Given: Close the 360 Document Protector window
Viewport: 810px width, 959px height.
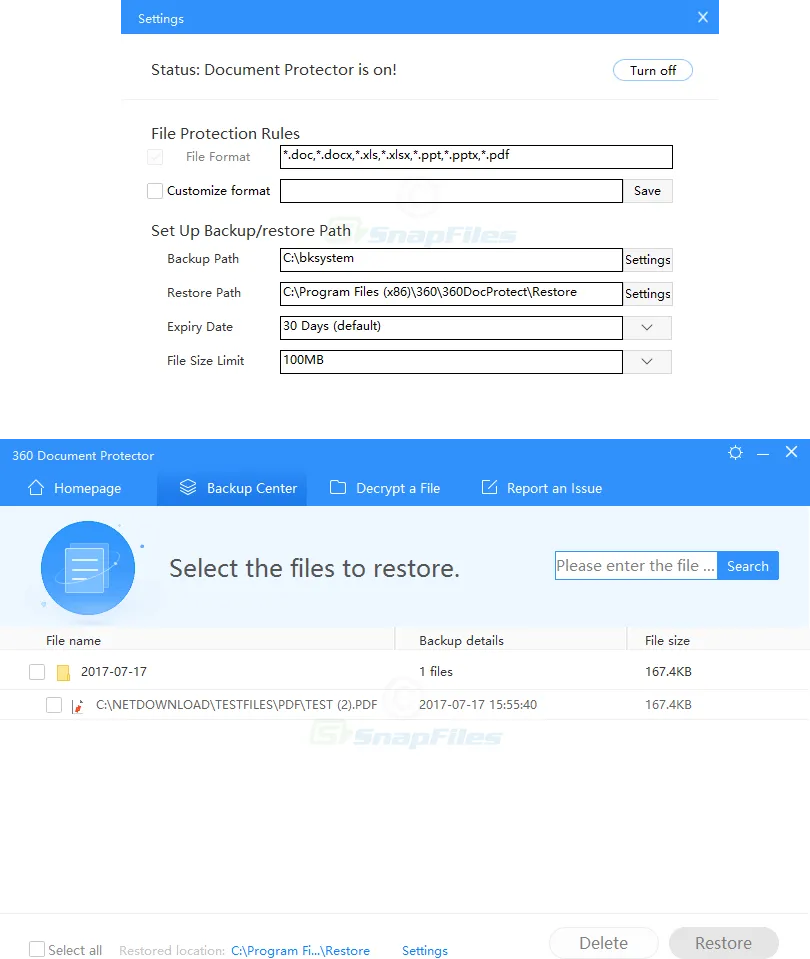Looking at the screenshot, I should [792, 452].
